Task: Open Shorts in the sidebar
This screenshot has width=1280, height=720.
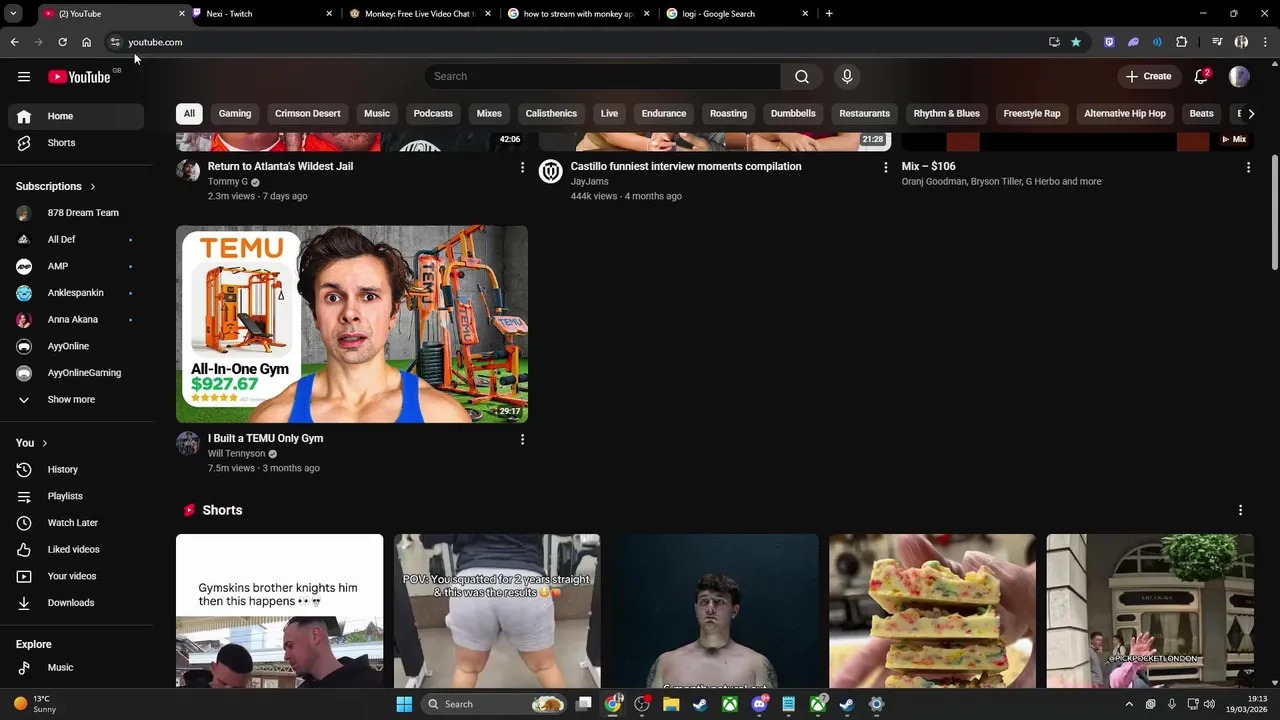Action: point(76,143)
